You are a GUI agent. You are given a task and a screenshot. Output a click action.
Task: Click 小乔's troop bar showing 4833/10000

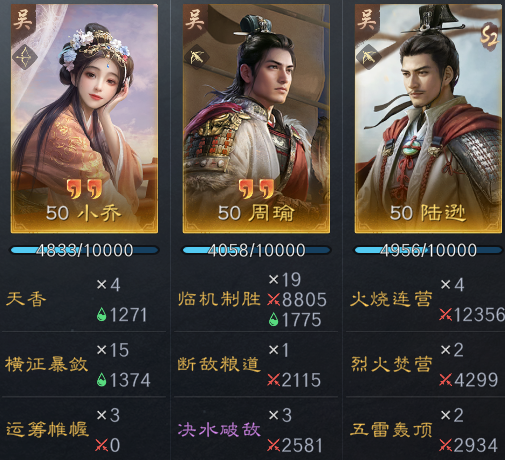pos(84,250)
